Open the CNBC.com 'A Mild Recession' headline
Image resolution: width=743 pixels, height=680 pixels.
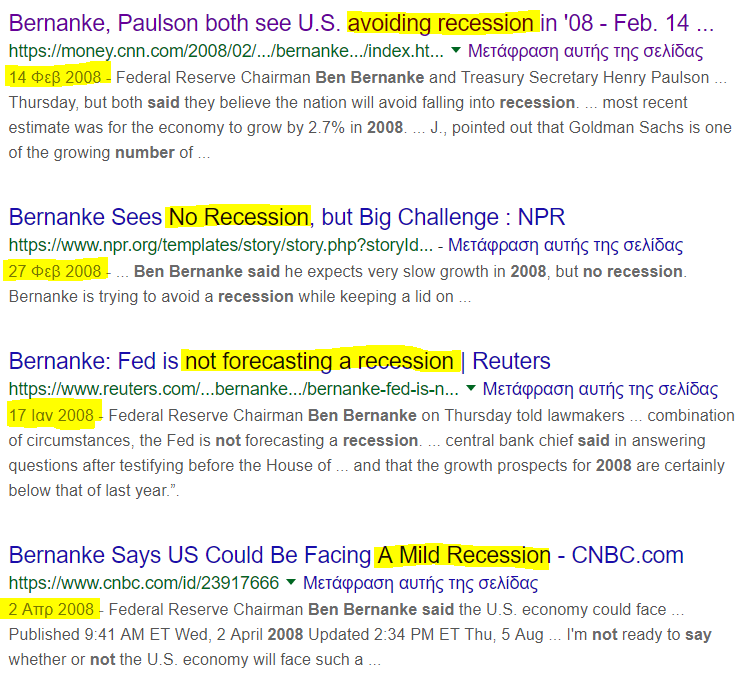click(x=345, y=555)
